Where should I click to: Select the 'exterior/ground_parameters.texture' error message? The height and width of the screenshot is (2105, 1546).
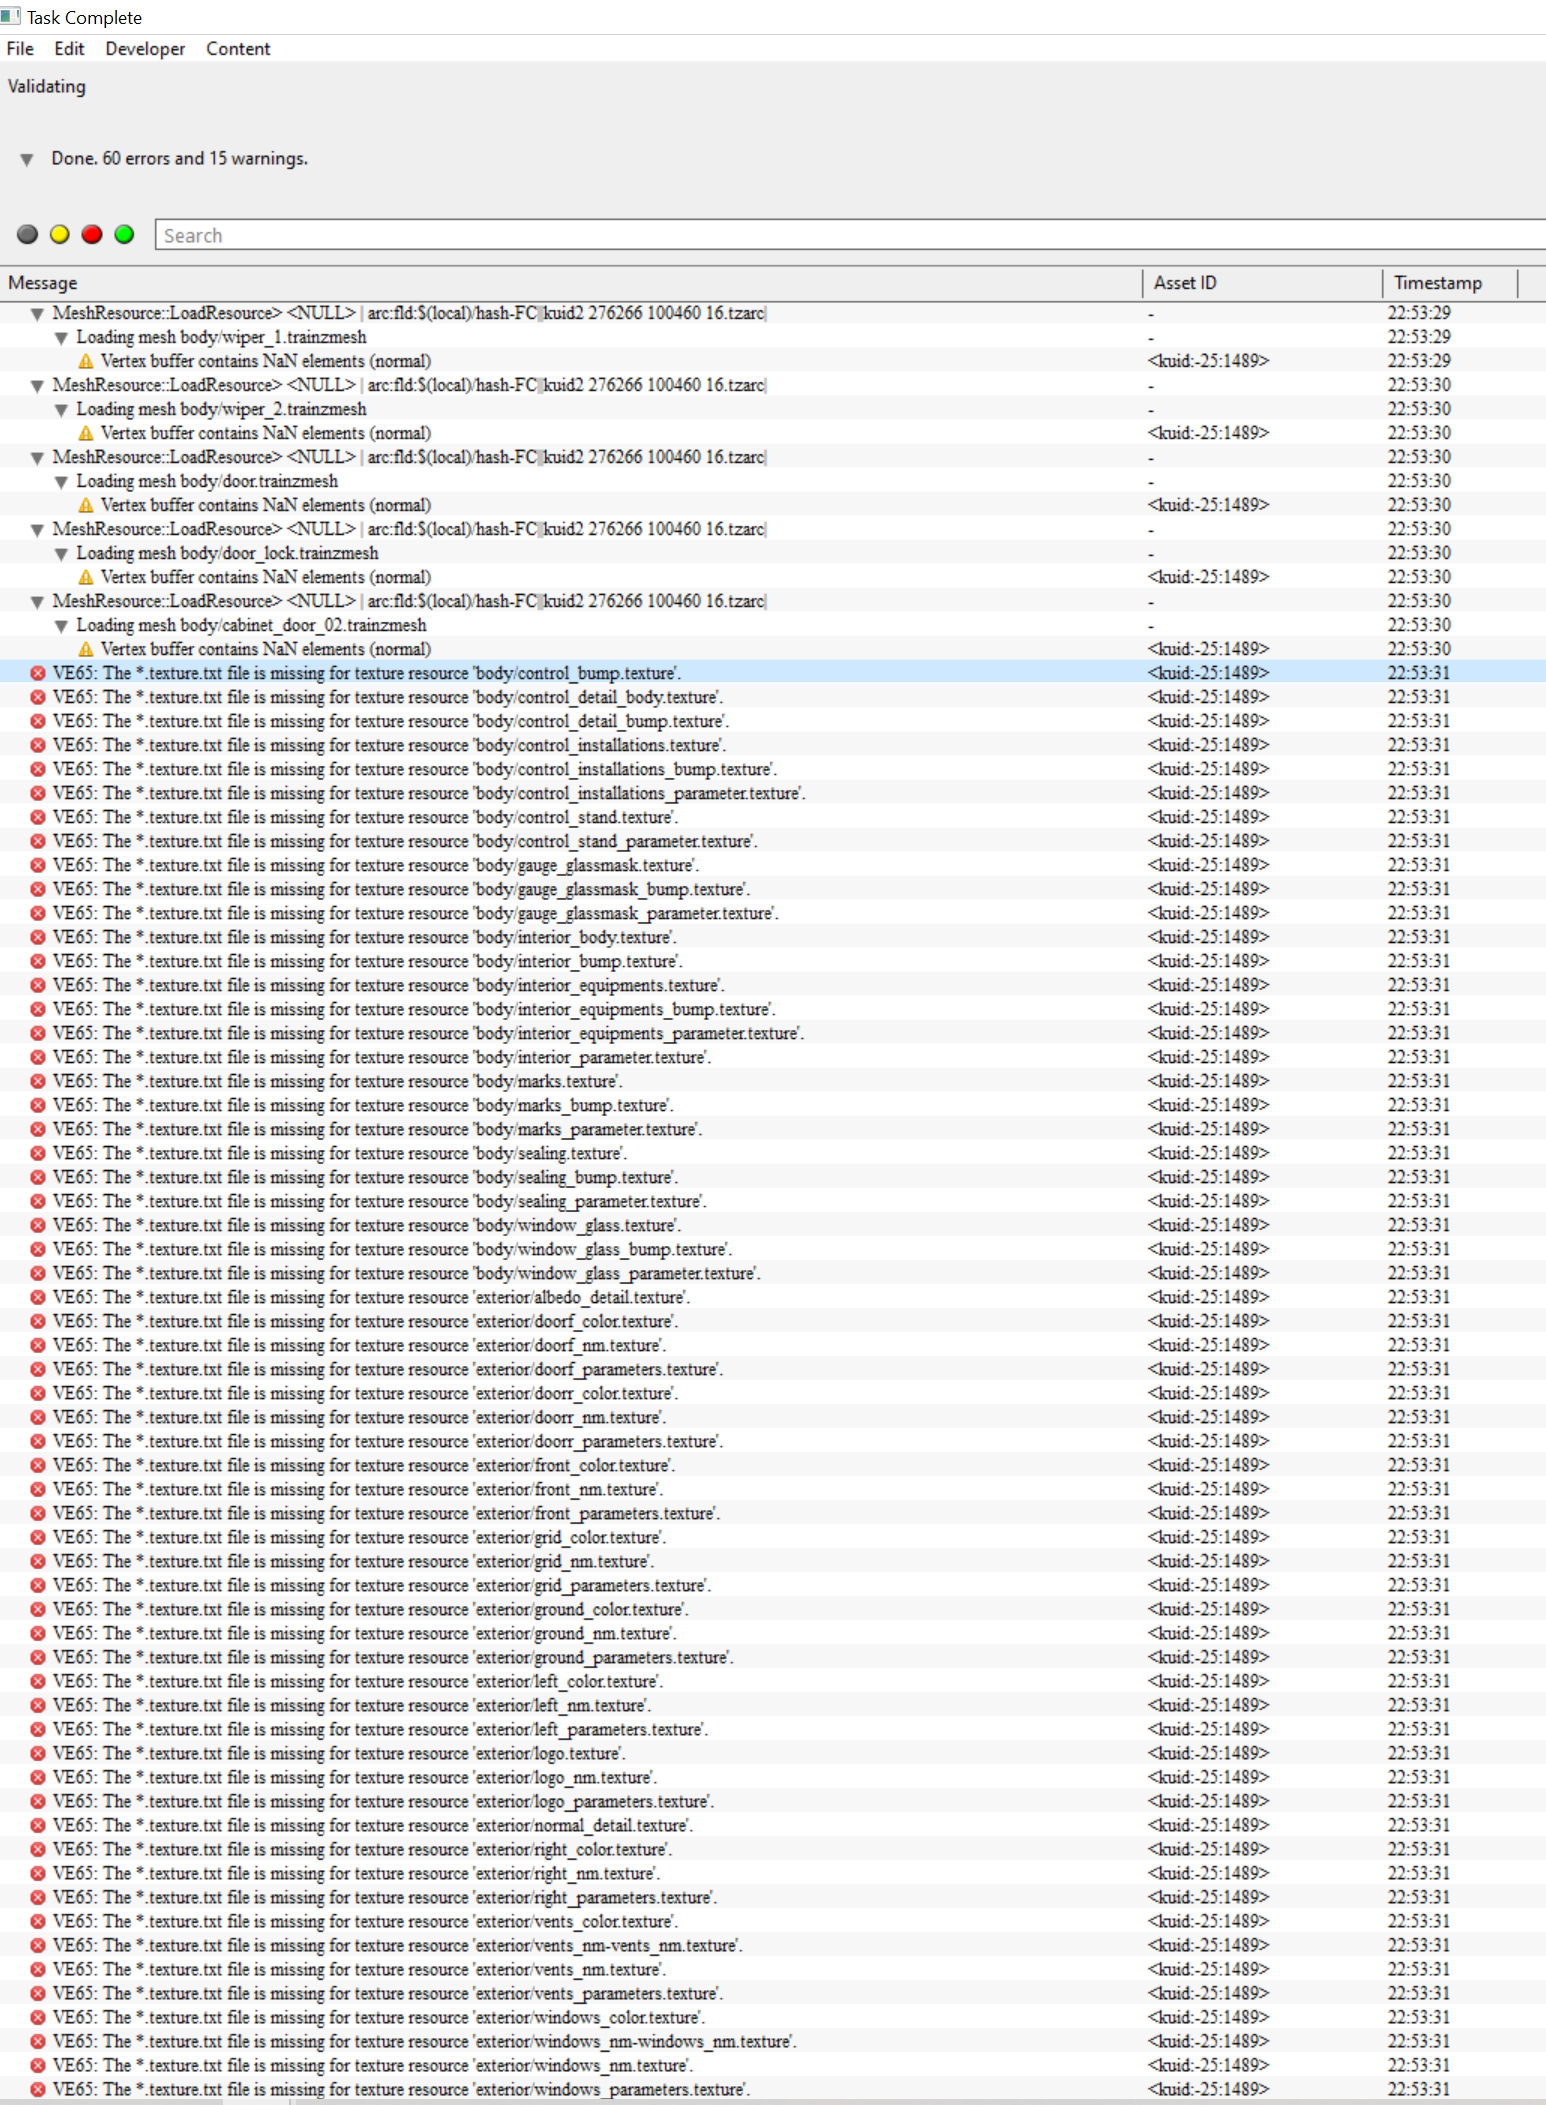click(393, 1657)
